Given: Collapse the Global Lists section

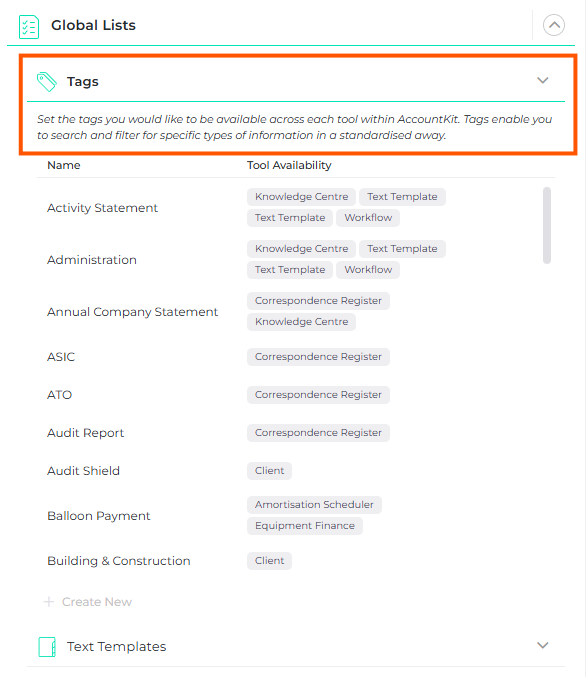Looking at the screenshot, I should (554, 25).
